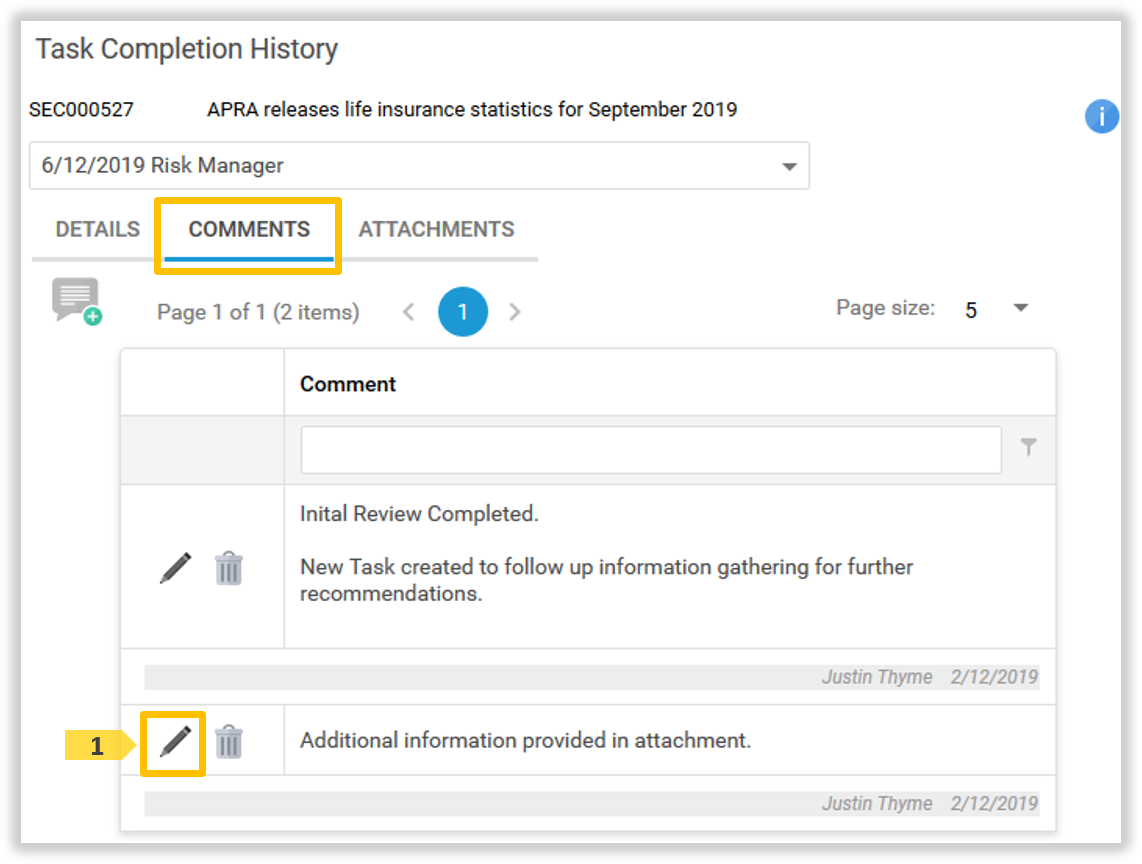Open the Attachments tab
This screenshot has height=864, width=1142.
[436, 230]
